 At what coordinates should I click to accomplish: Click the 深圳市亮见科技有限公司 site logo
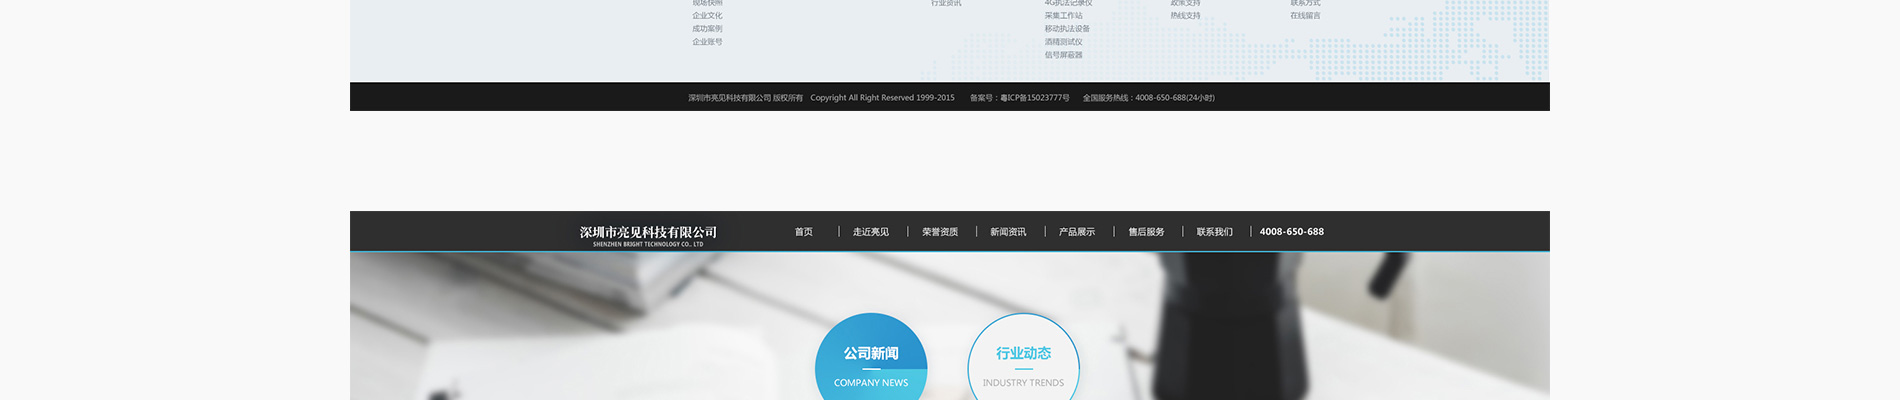648,235
